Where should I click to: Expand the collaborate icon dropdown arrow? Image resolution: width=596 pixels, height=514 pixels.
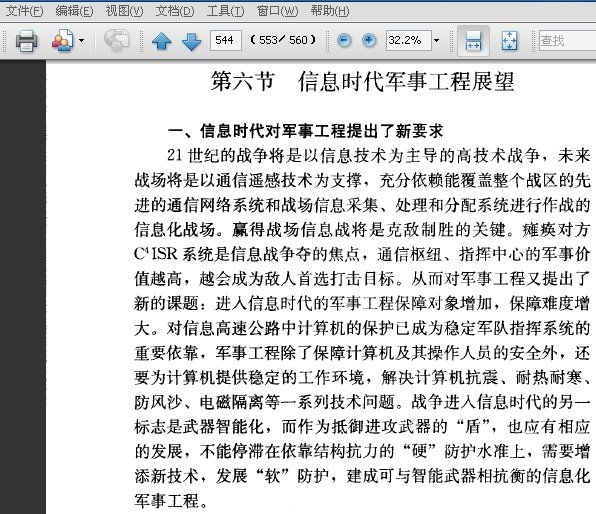coord(81,40)
